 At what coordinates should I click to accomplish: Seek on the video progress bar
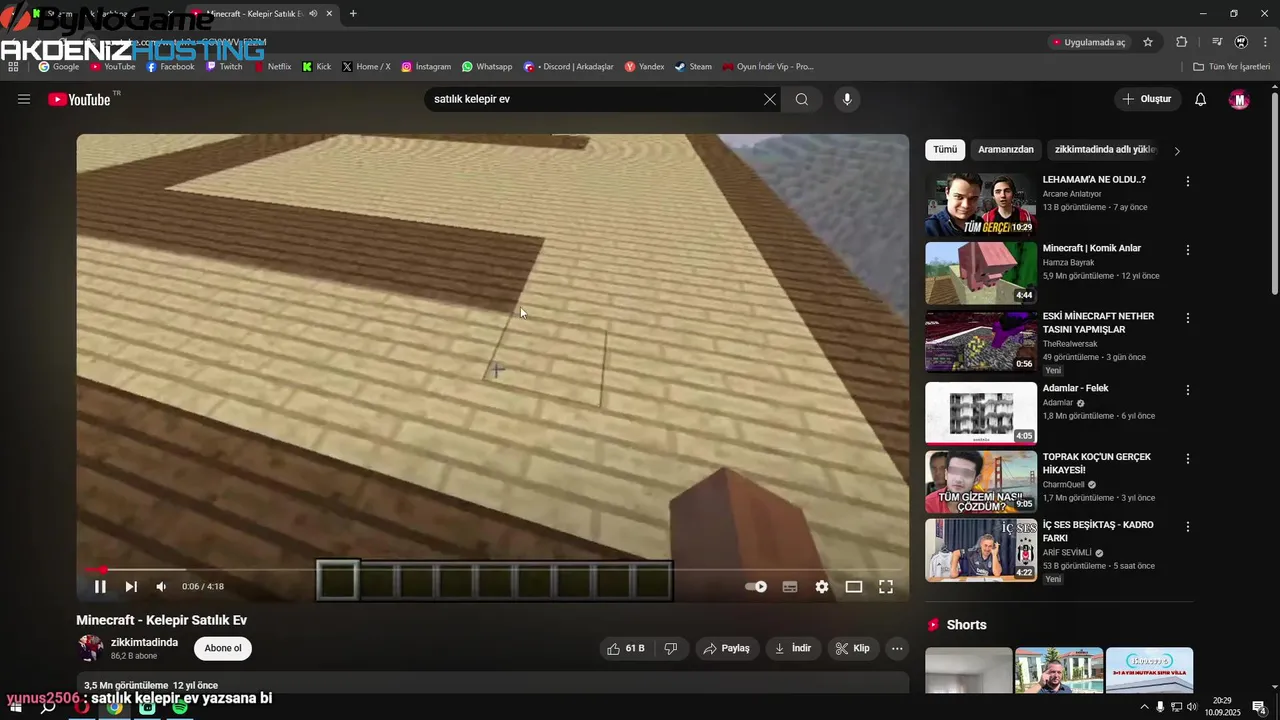pos(493,570)
